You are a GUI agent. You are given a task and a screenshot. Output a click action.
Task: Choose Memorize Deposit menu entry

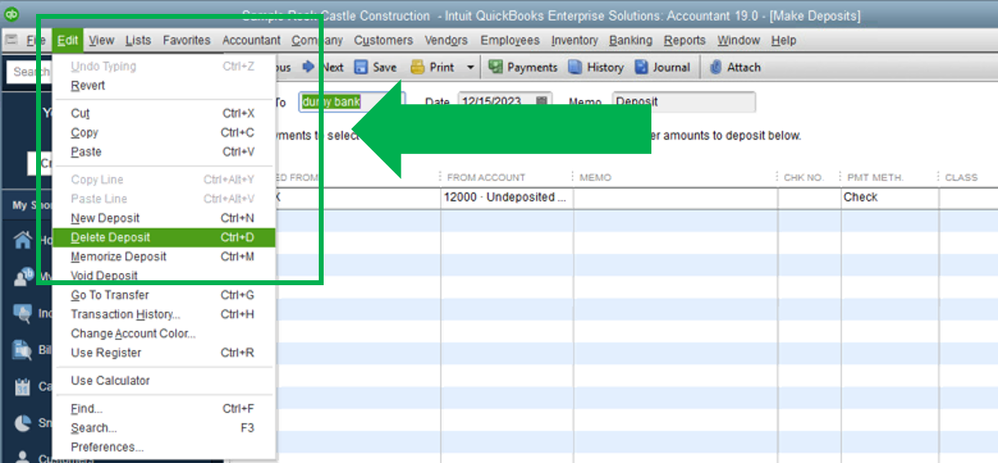(x=164, y=256)
